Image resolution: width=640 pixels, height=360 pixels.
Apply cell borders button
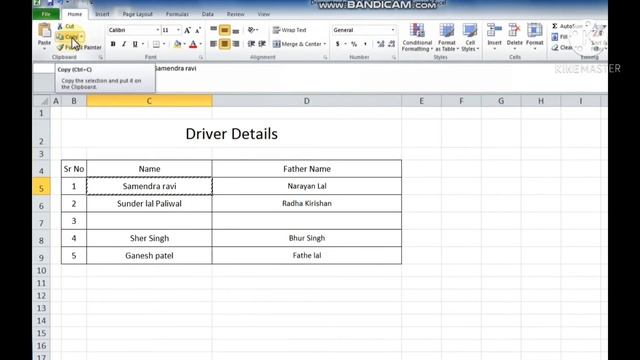[x=156, y=44]
